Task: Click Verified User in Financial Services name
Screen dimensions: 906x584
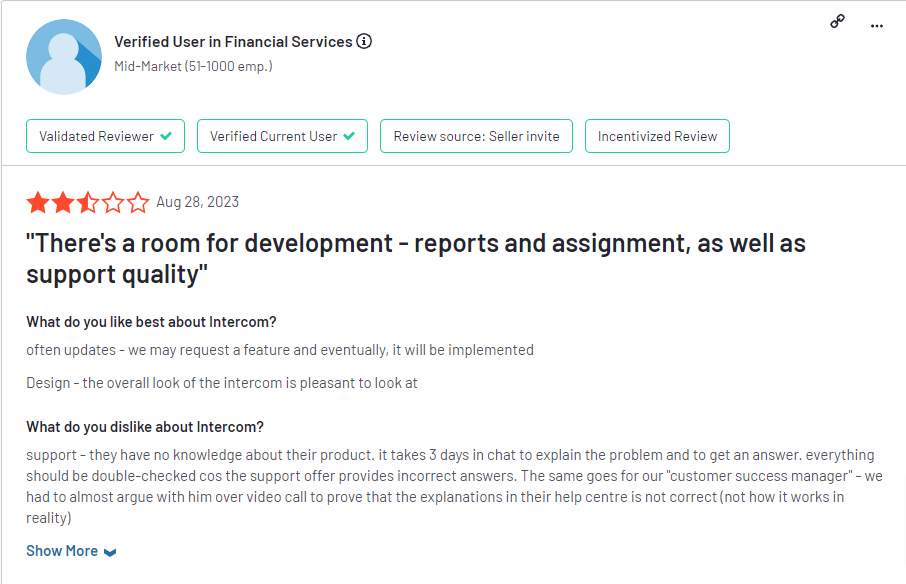Action: [x=233, y=42]
